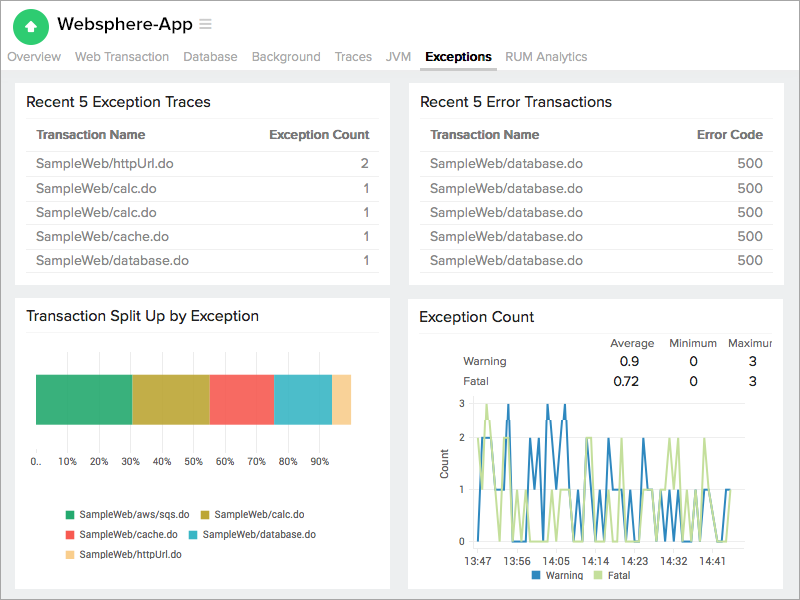Open SampleWeb/httpUrl.do exception trace
The image size is (800, 600).
click(x=104, y=163)
